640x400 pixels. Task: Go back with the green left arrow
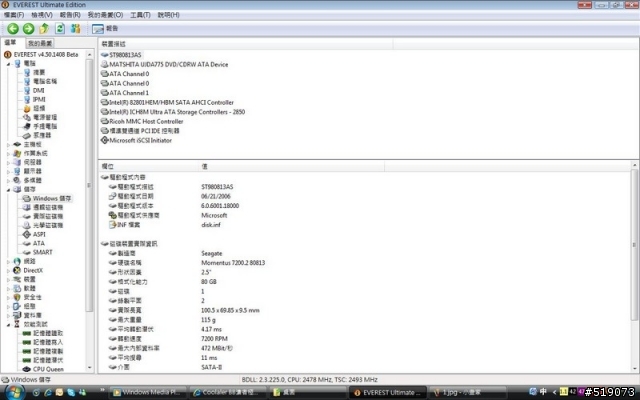pos(13,29)
